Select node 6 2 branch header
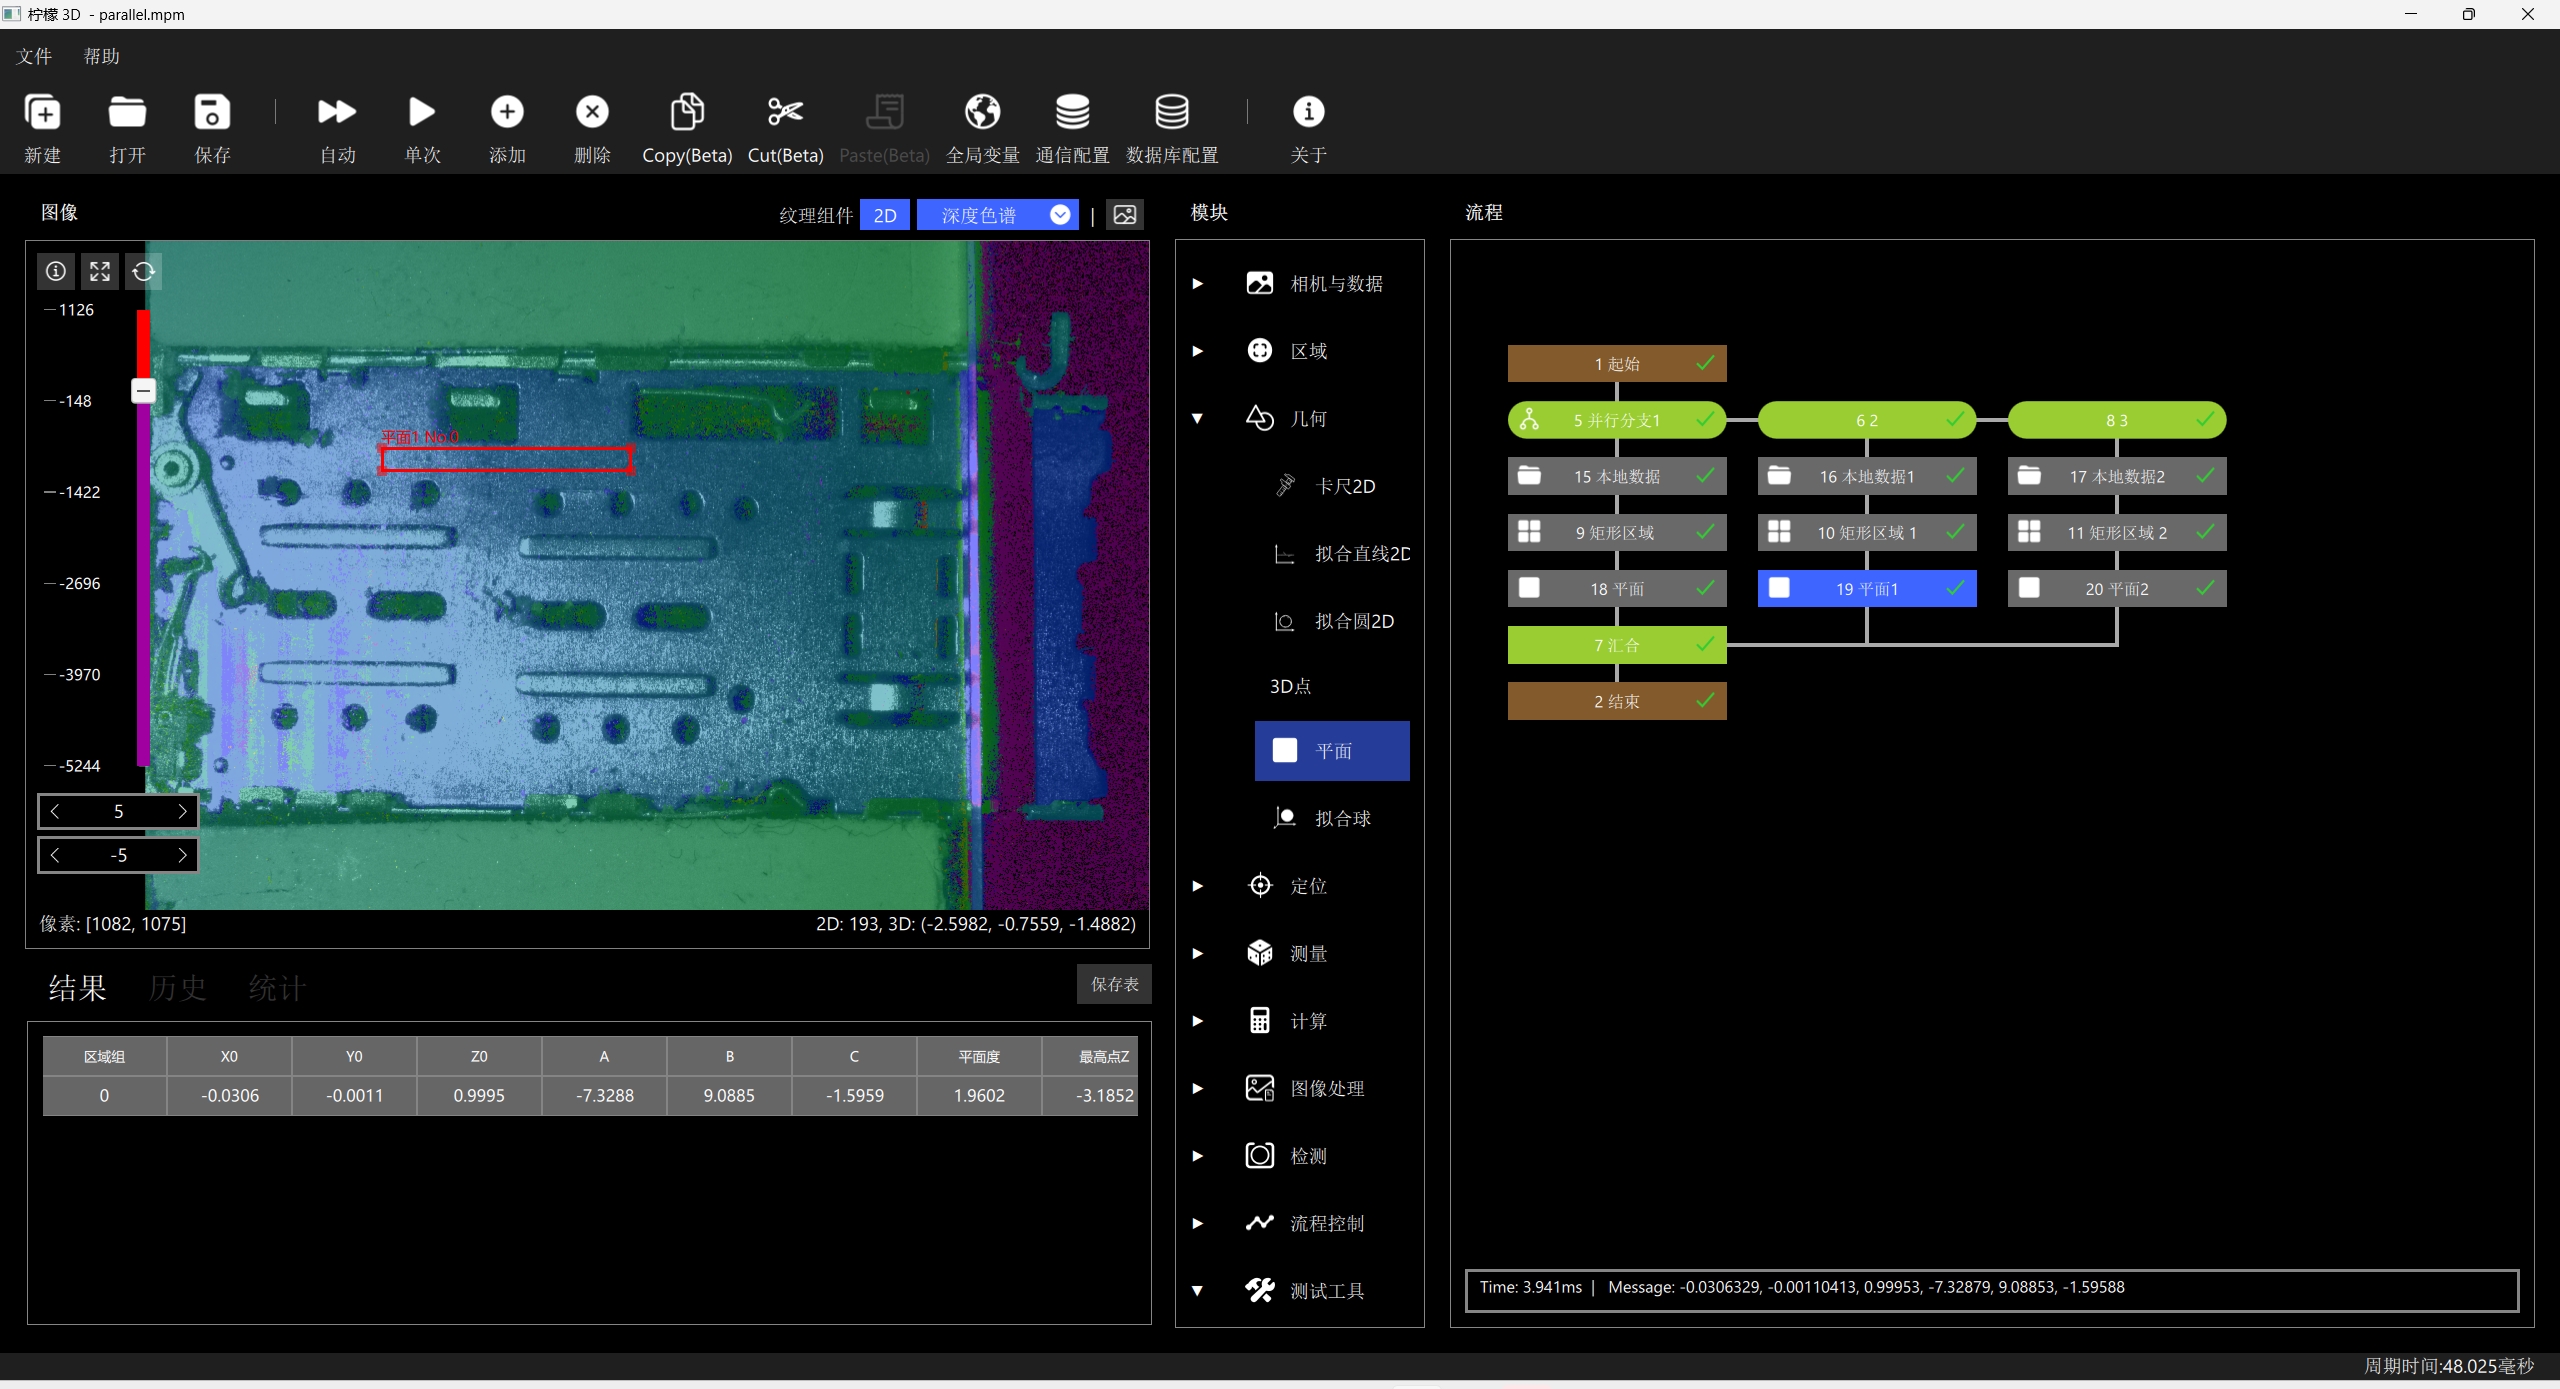2560x1389 pixels. (1867, 420)
